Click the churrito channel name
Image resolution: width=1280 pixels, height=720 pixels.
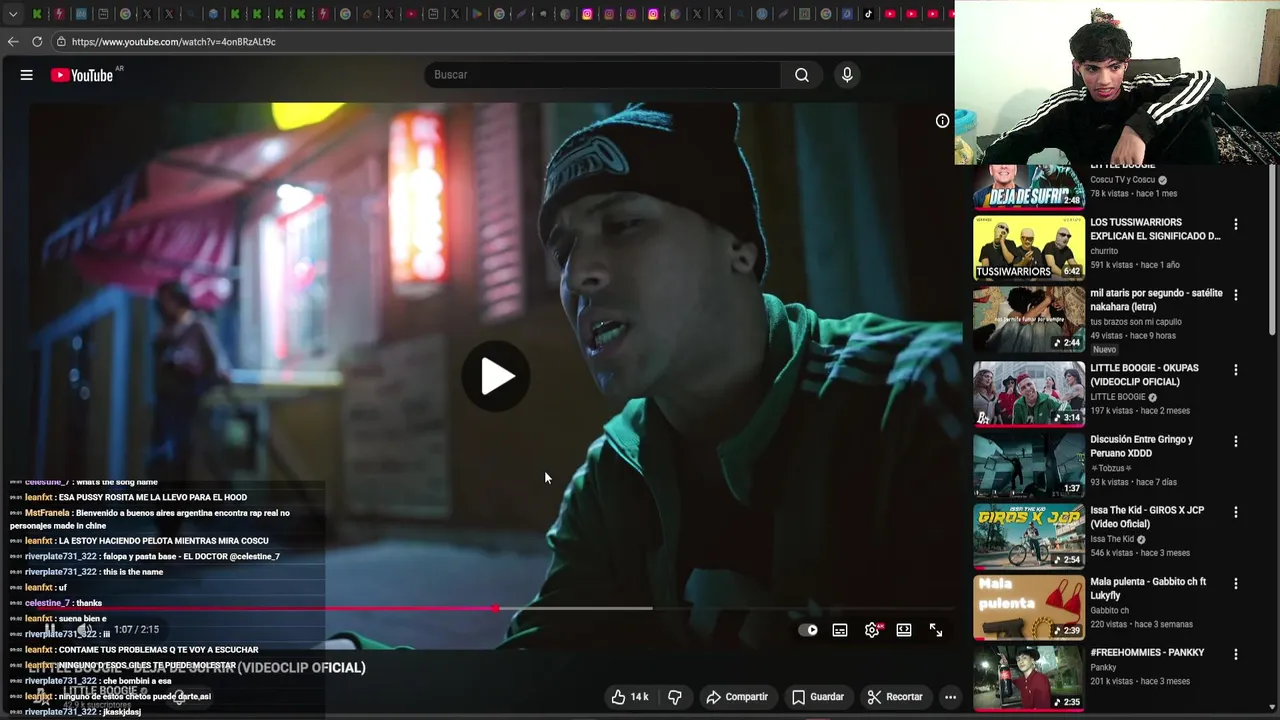(x=1104, y=251)
